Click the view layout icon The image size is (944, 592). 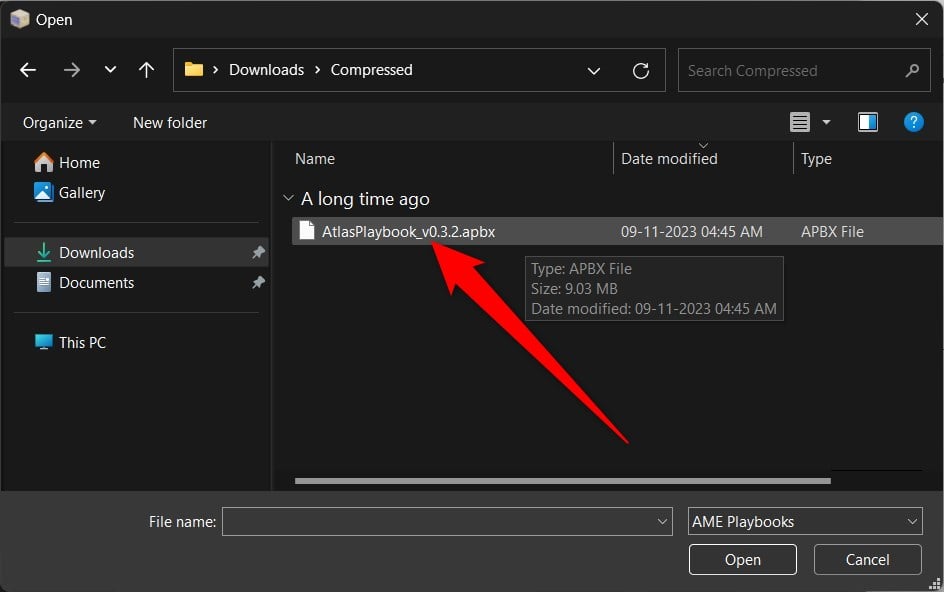800,122
